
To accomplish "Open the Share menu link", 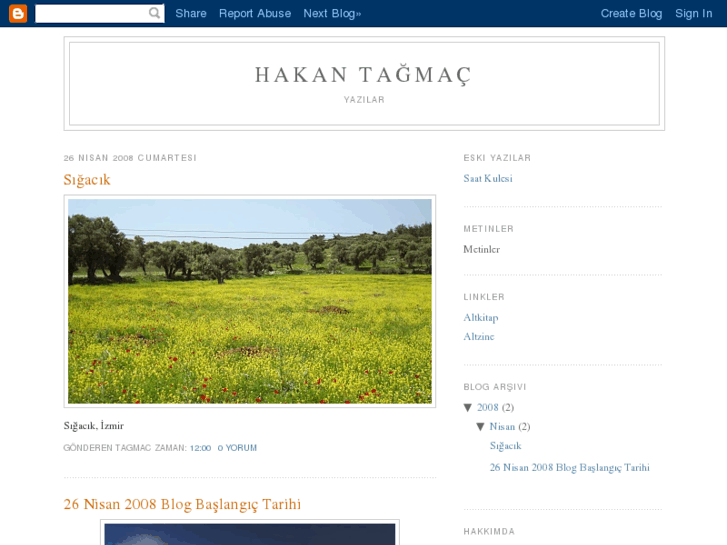I will tap(191, 13).
